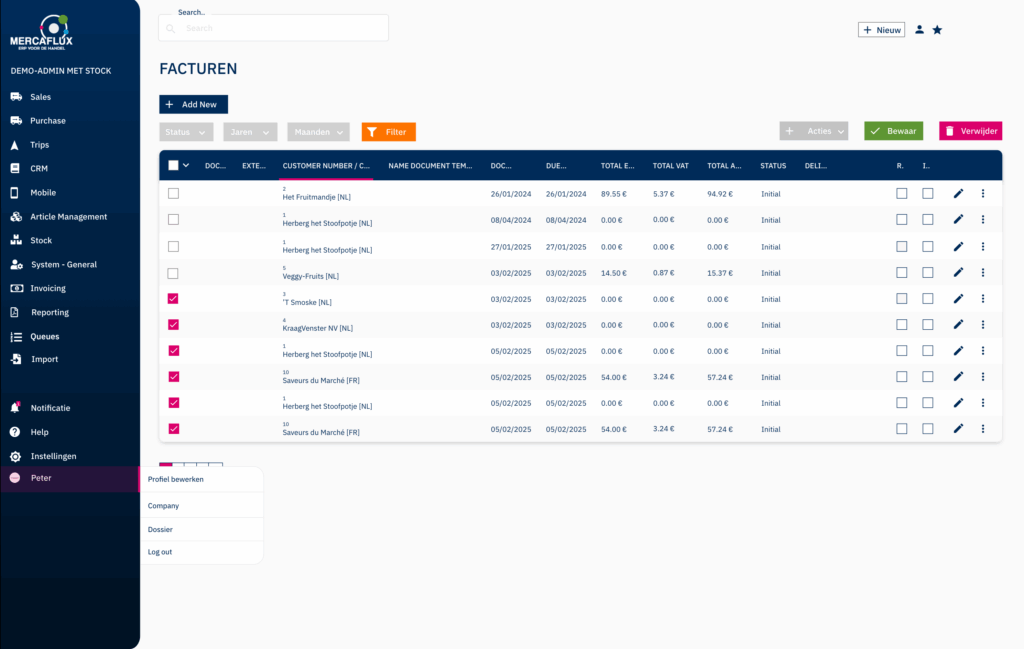Edit the Het Fruitmandje invoice with pencil icon
This screenshot has height=649, width=1024.
(958, 193)
